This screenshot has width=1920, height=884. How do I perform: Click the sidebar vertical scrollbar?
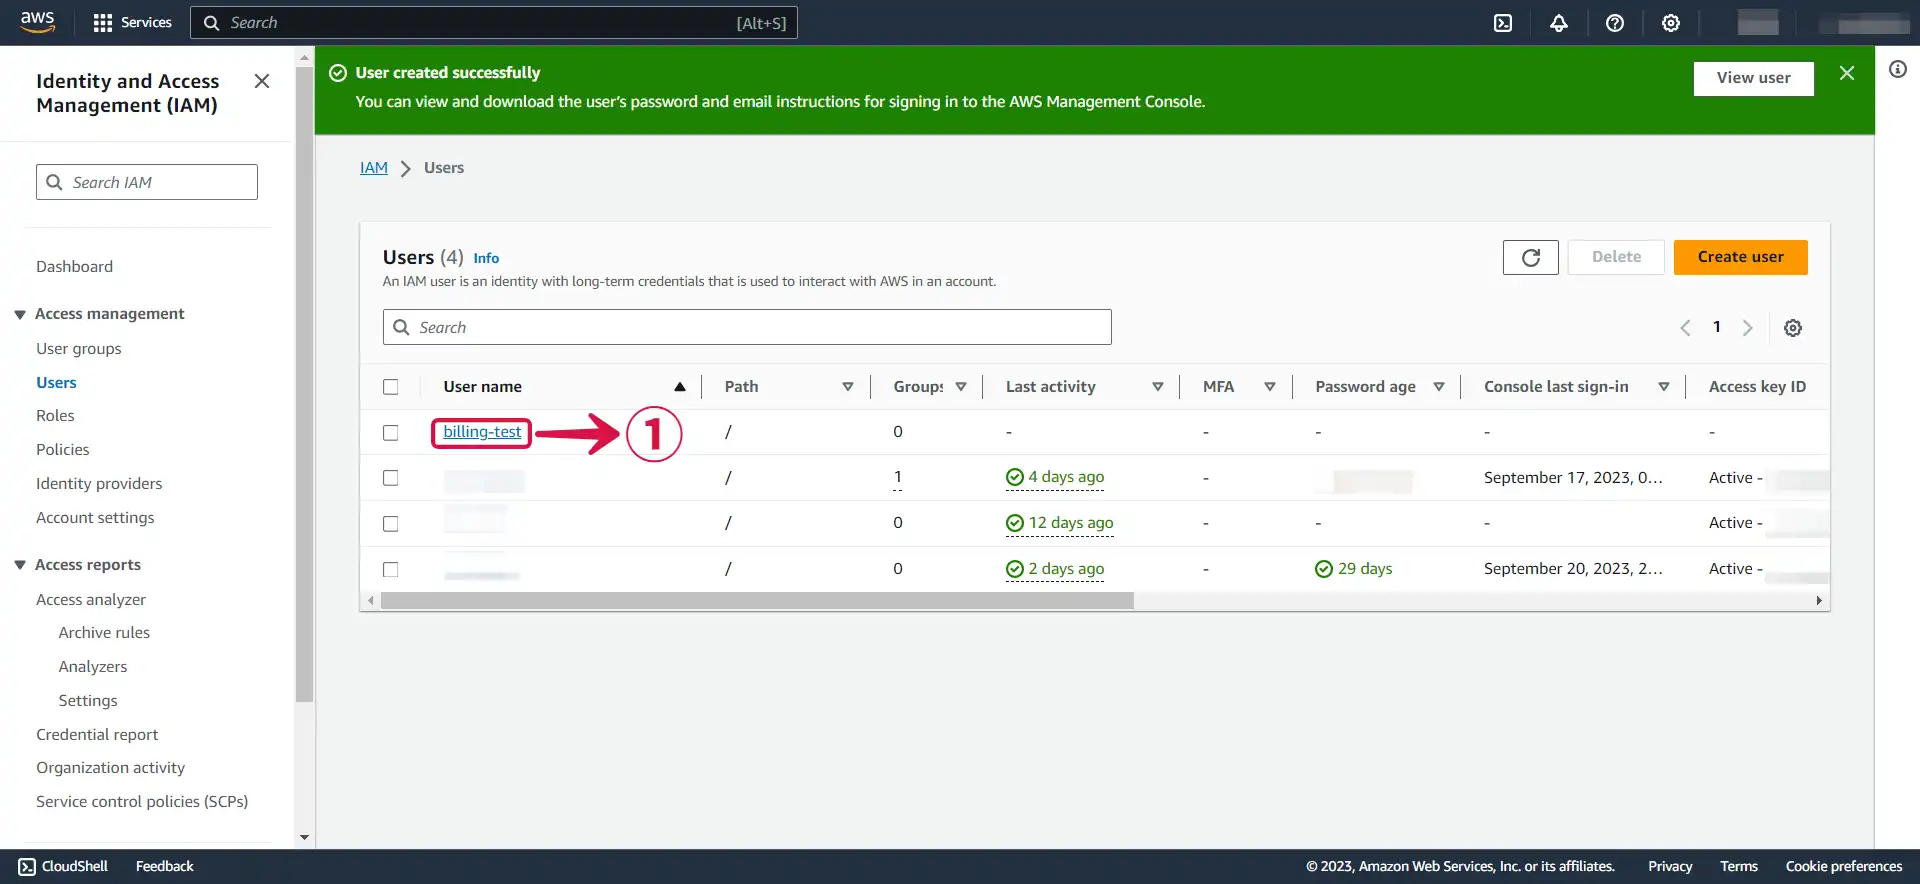305,385
